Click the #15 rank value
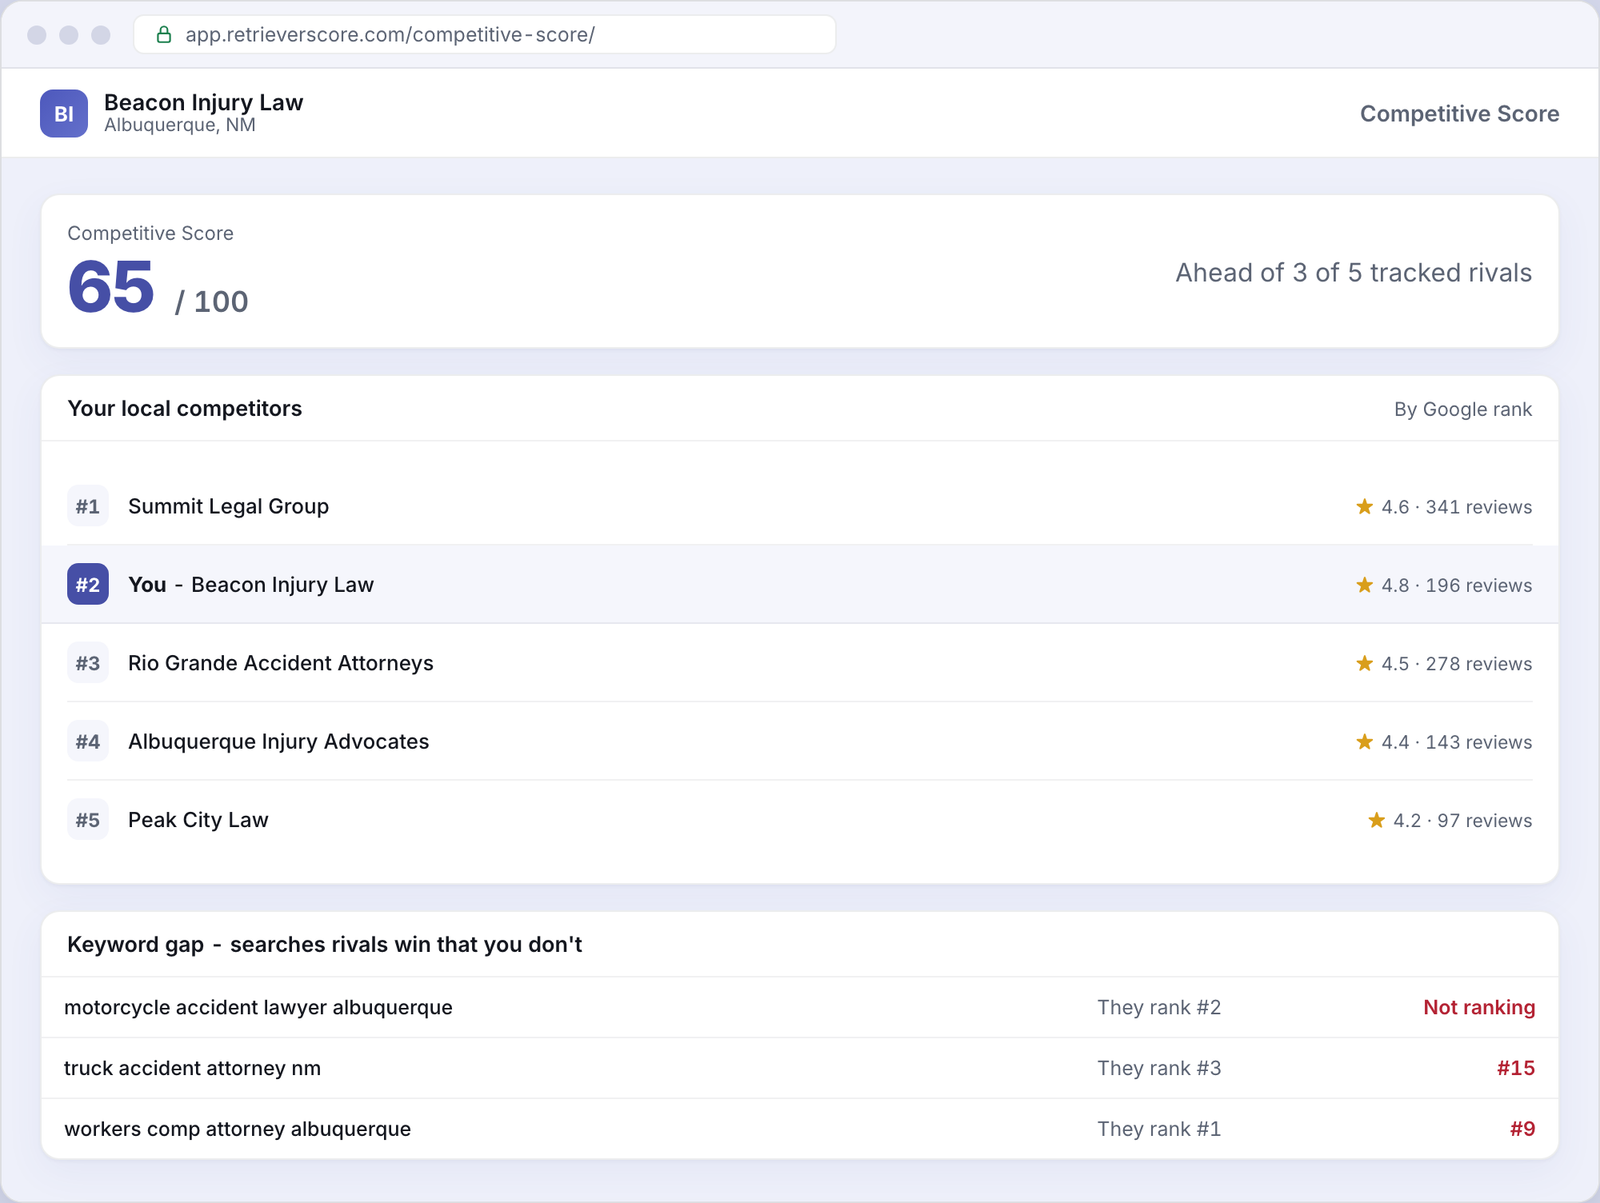This screenshot has width=1600, height=1203. 1516,1068
